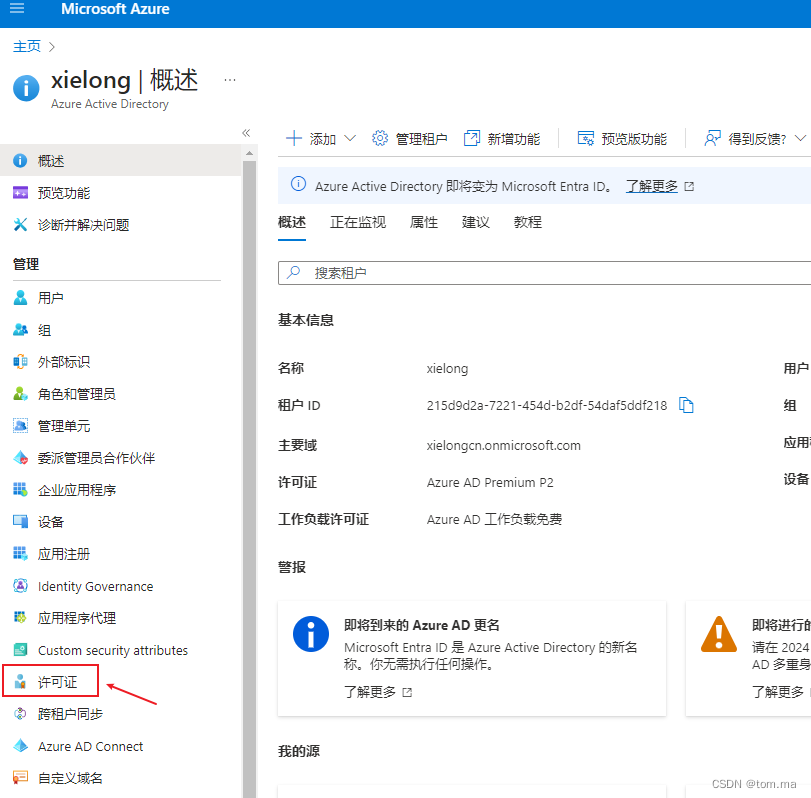Click the 用户 person icon

20,298
